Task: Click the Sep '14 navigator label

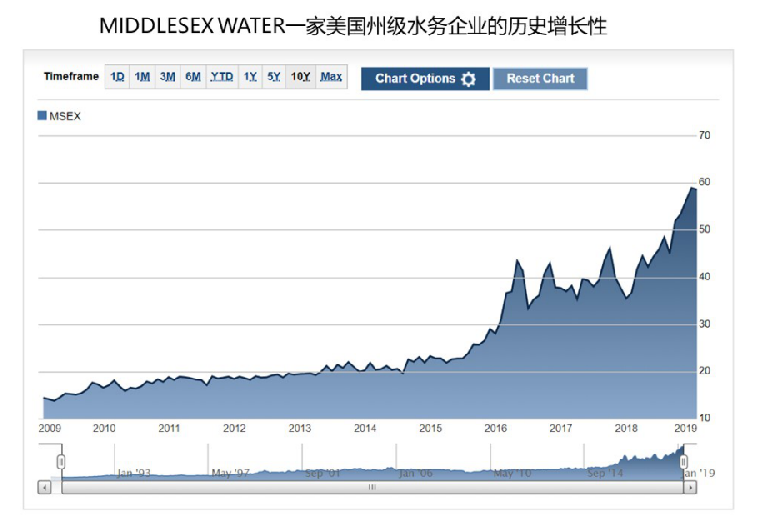Action: (605, 473)
